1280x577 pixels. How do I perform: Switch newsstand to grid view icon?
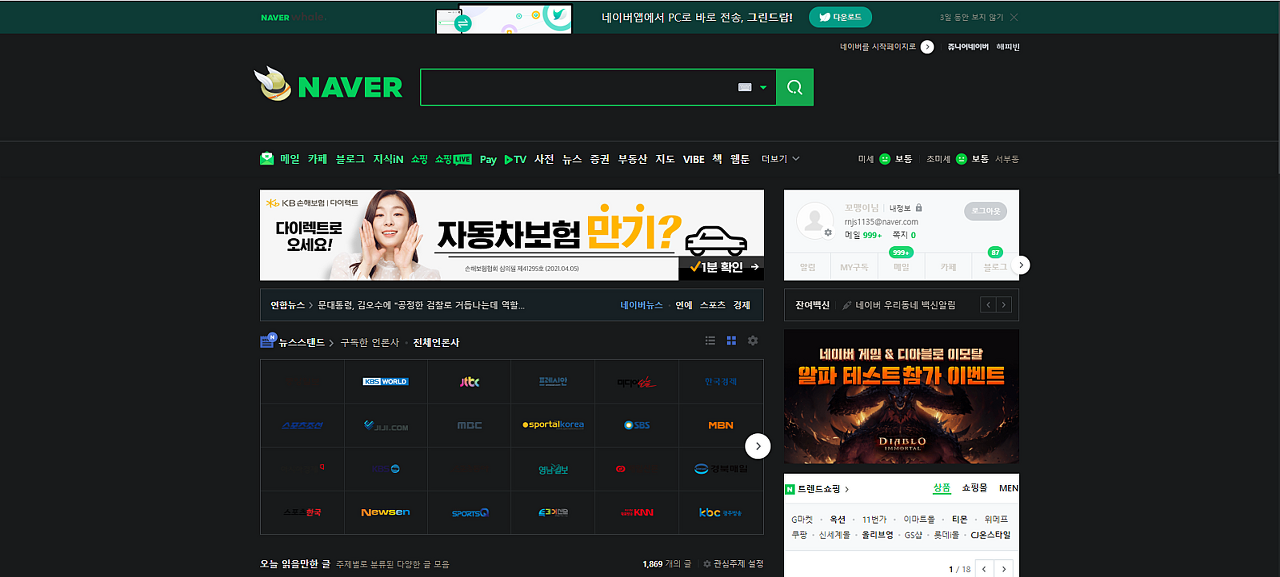click(731, 341)
